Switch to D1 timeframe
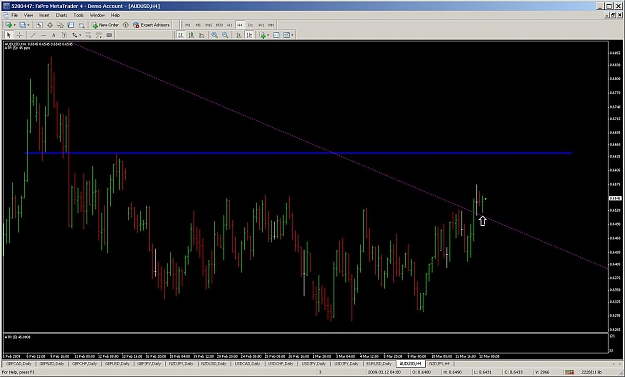The width and height of the screenshot is (625, 377). pyautogui.click(x=250, y=25)
